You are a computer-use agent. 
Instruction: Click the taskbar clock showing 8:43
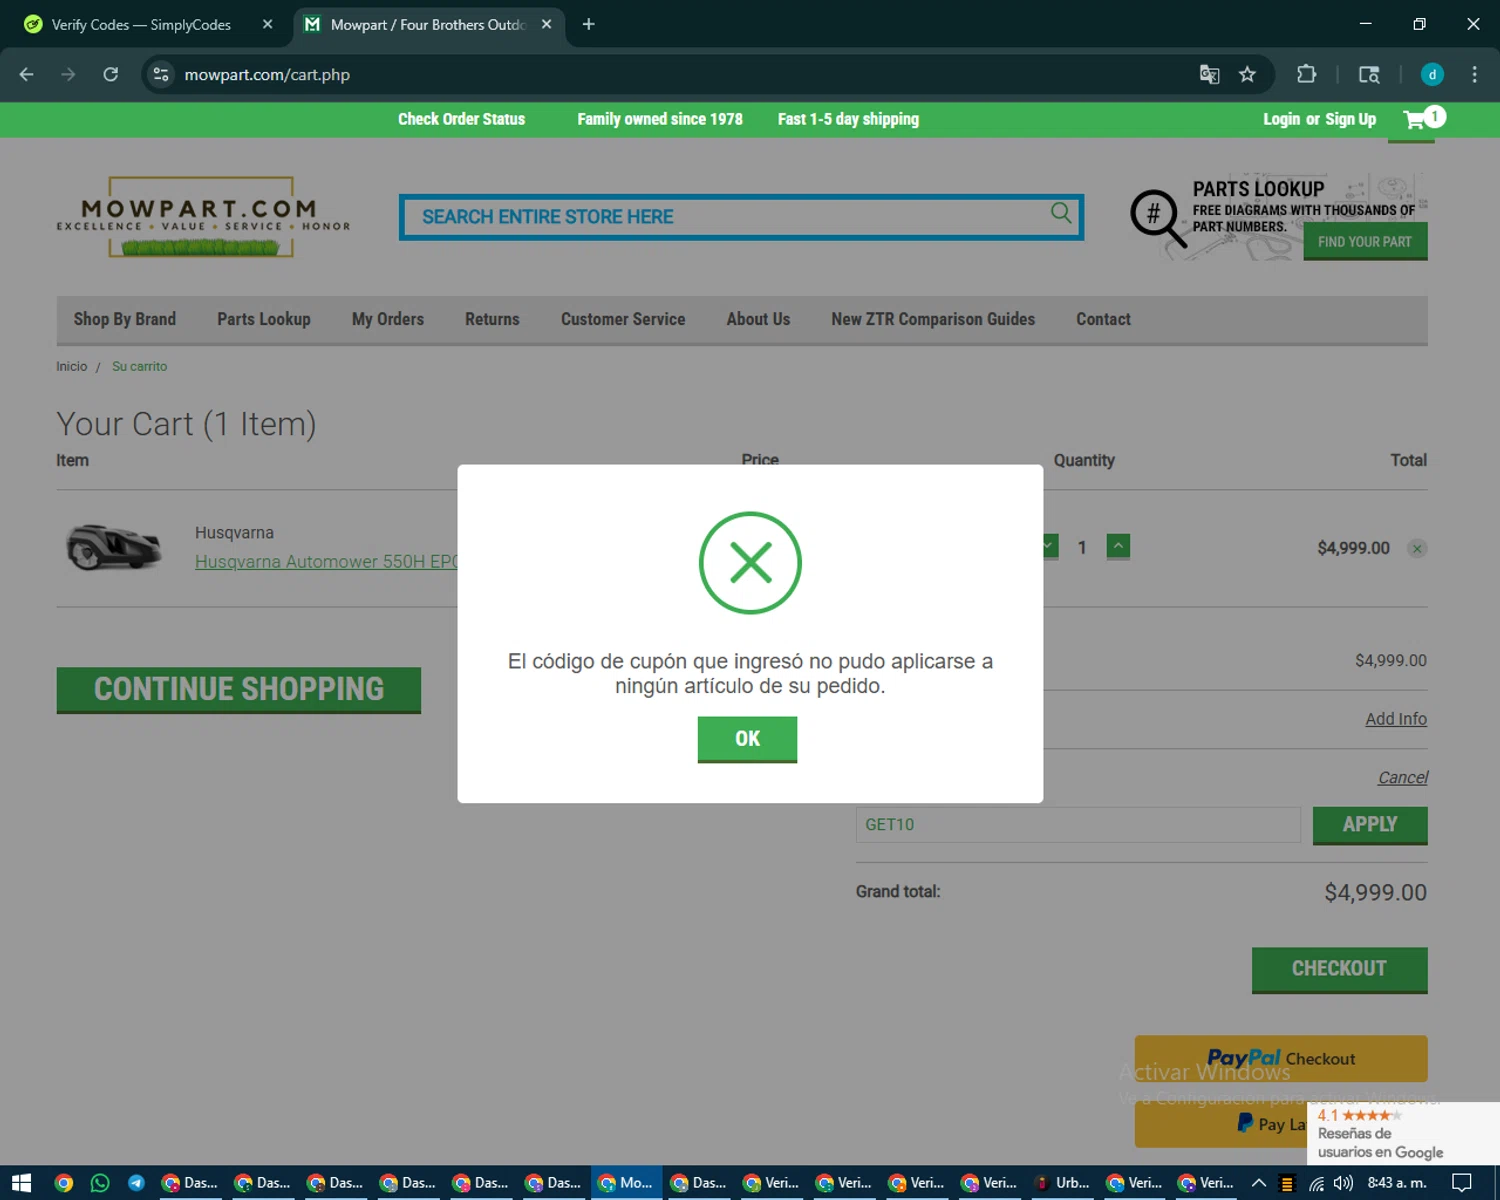tap(1397, 1183)
